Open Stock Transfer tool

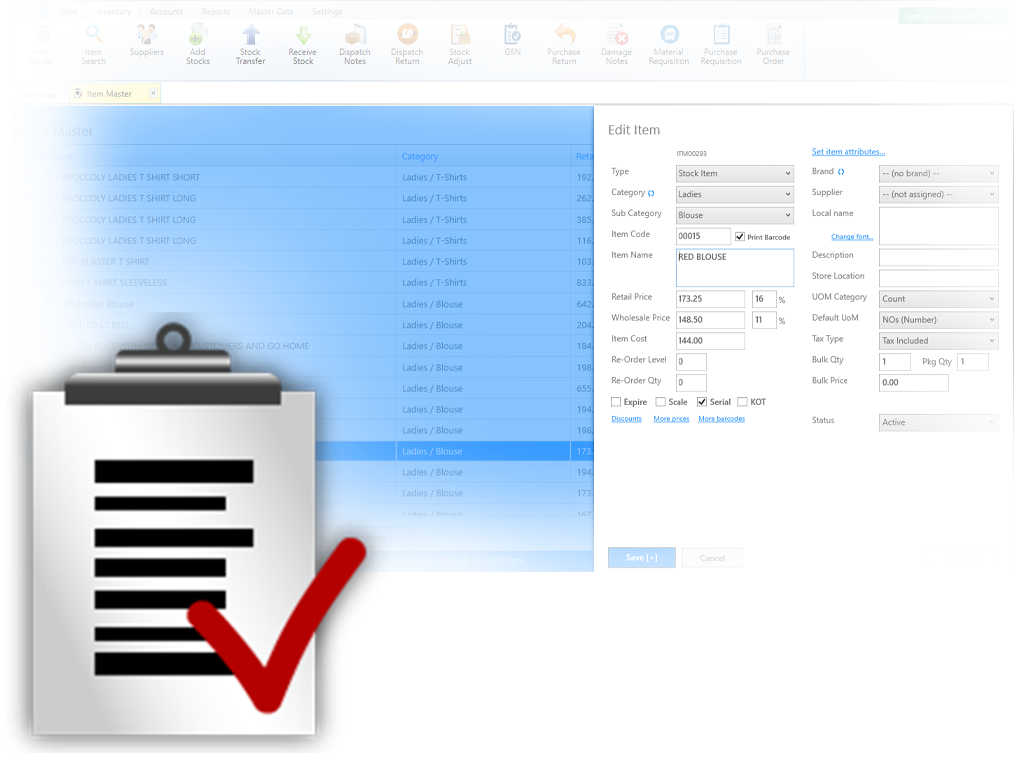point(250,44)
